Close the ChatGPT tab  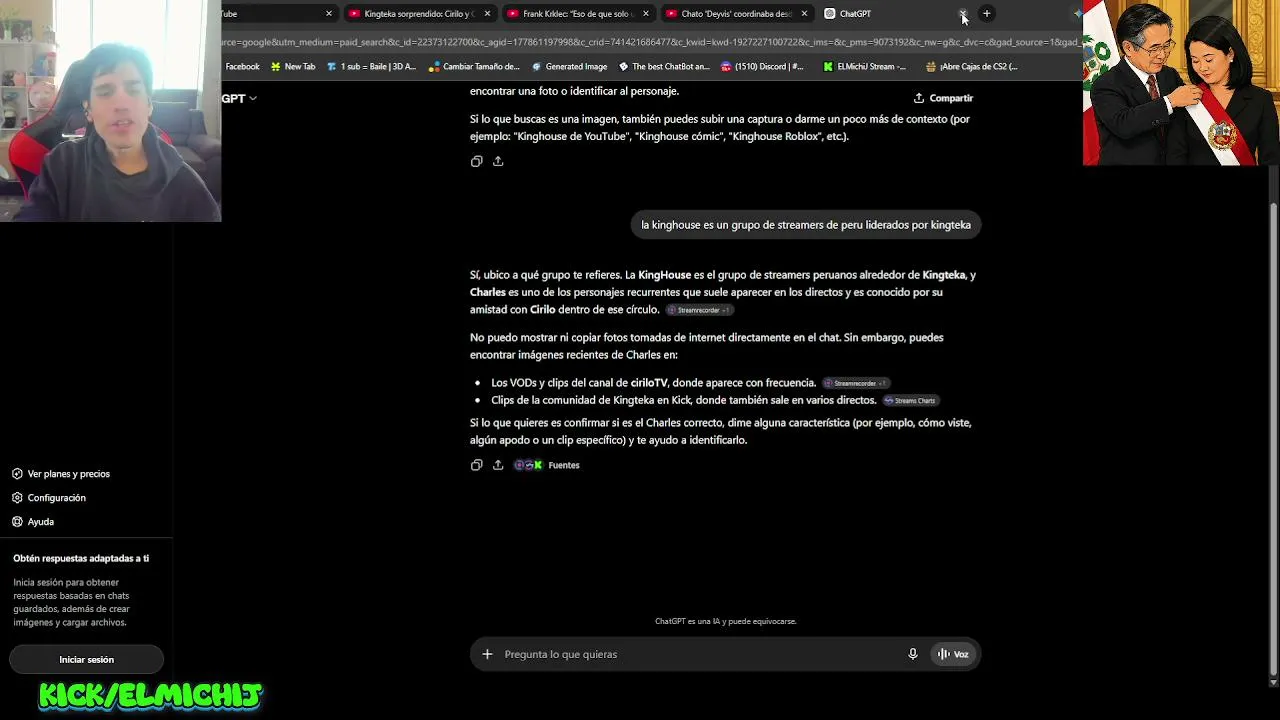pyautogui.click(x=963, y=14)
